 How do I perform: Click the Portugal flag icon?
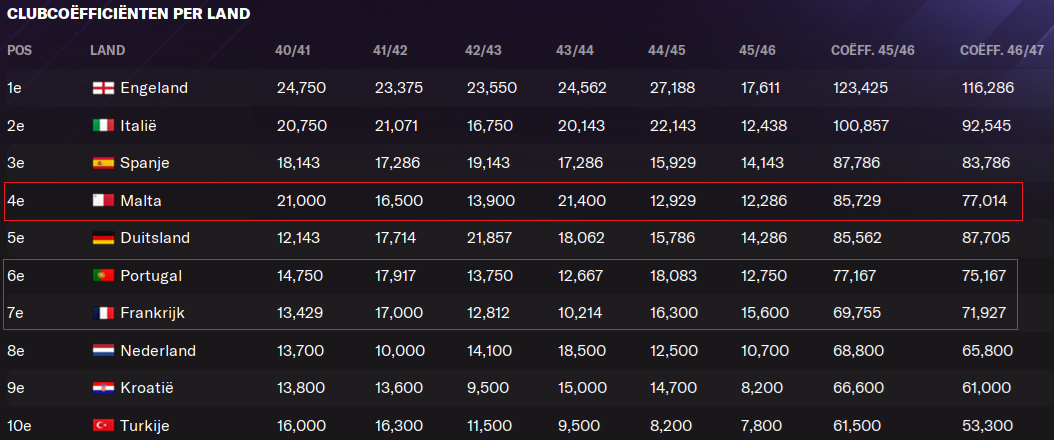[x=101, y=276]
